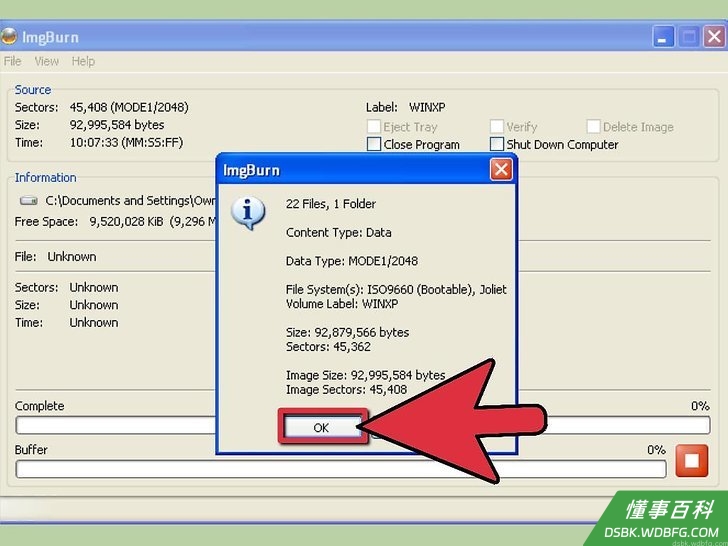728x546 pixels.
Task: Minimize the main ImgBurn window
Action: [x=663, y=37]
